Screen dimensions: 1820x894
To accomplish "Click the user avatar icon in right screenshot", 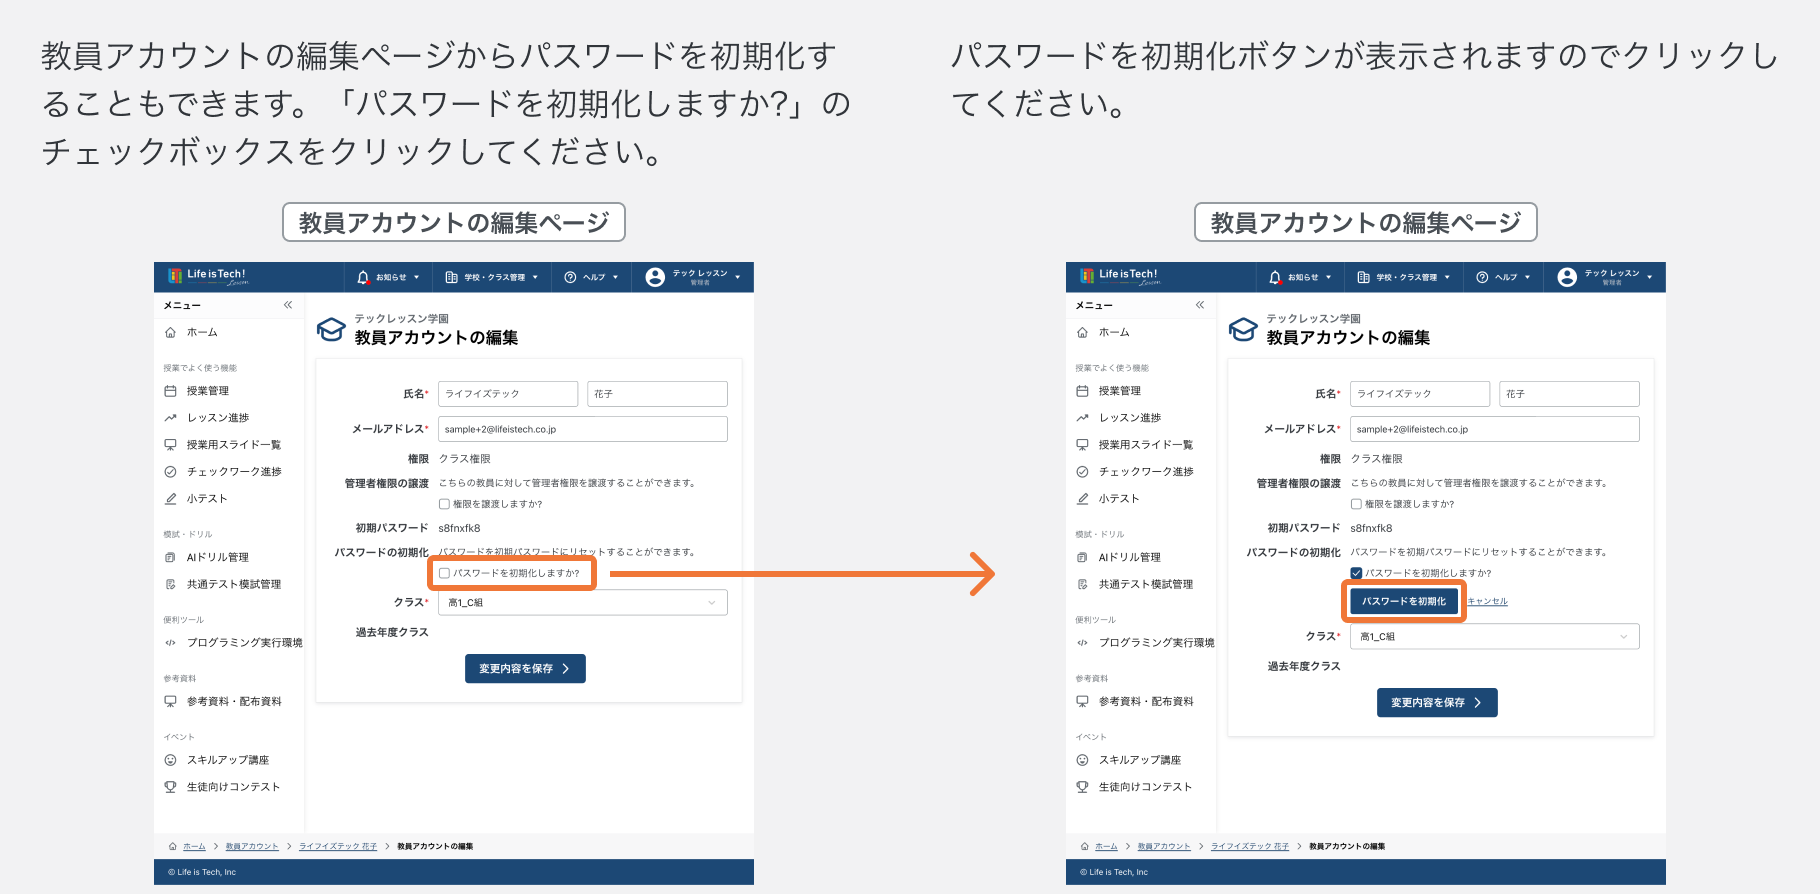I will (x=1567, y=277).
